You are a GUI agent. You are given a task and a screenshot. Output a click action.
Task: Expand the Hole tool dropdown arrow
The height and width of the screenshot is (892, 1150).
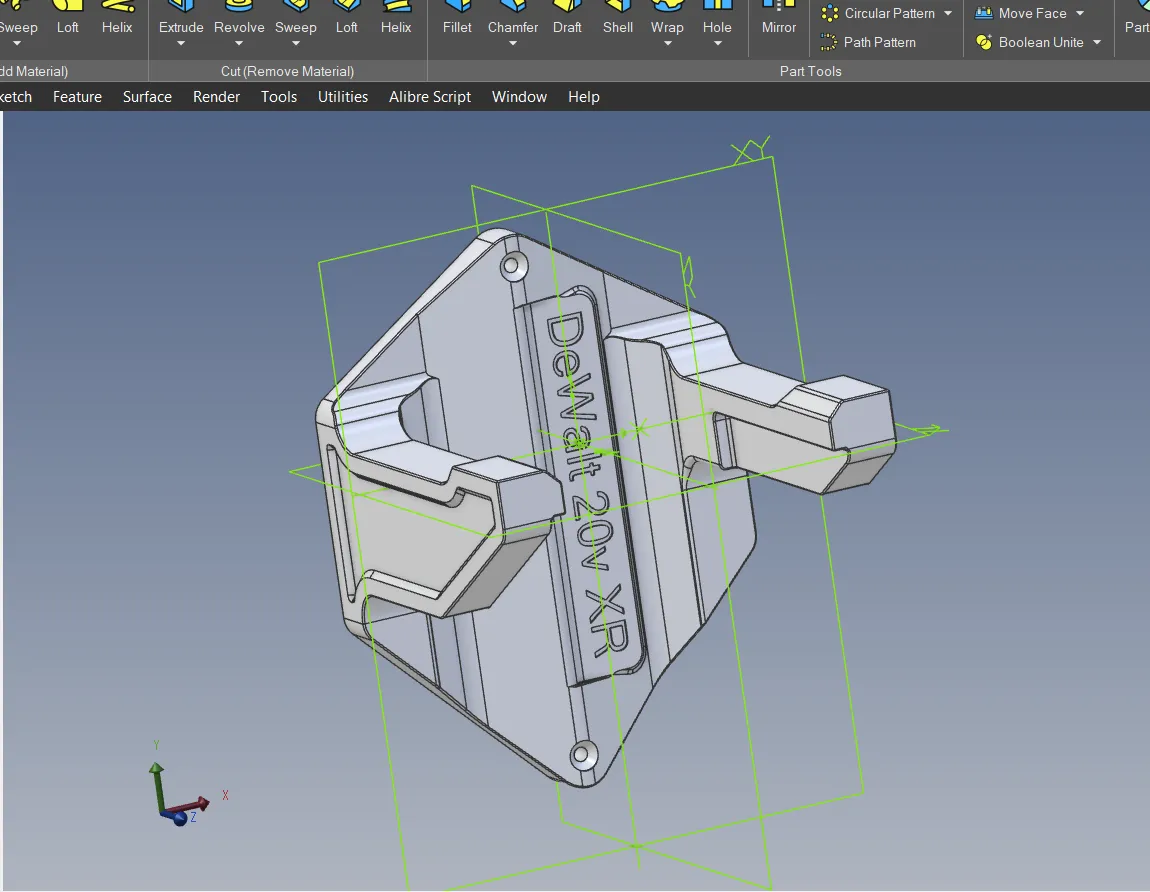tap(717, 44)
